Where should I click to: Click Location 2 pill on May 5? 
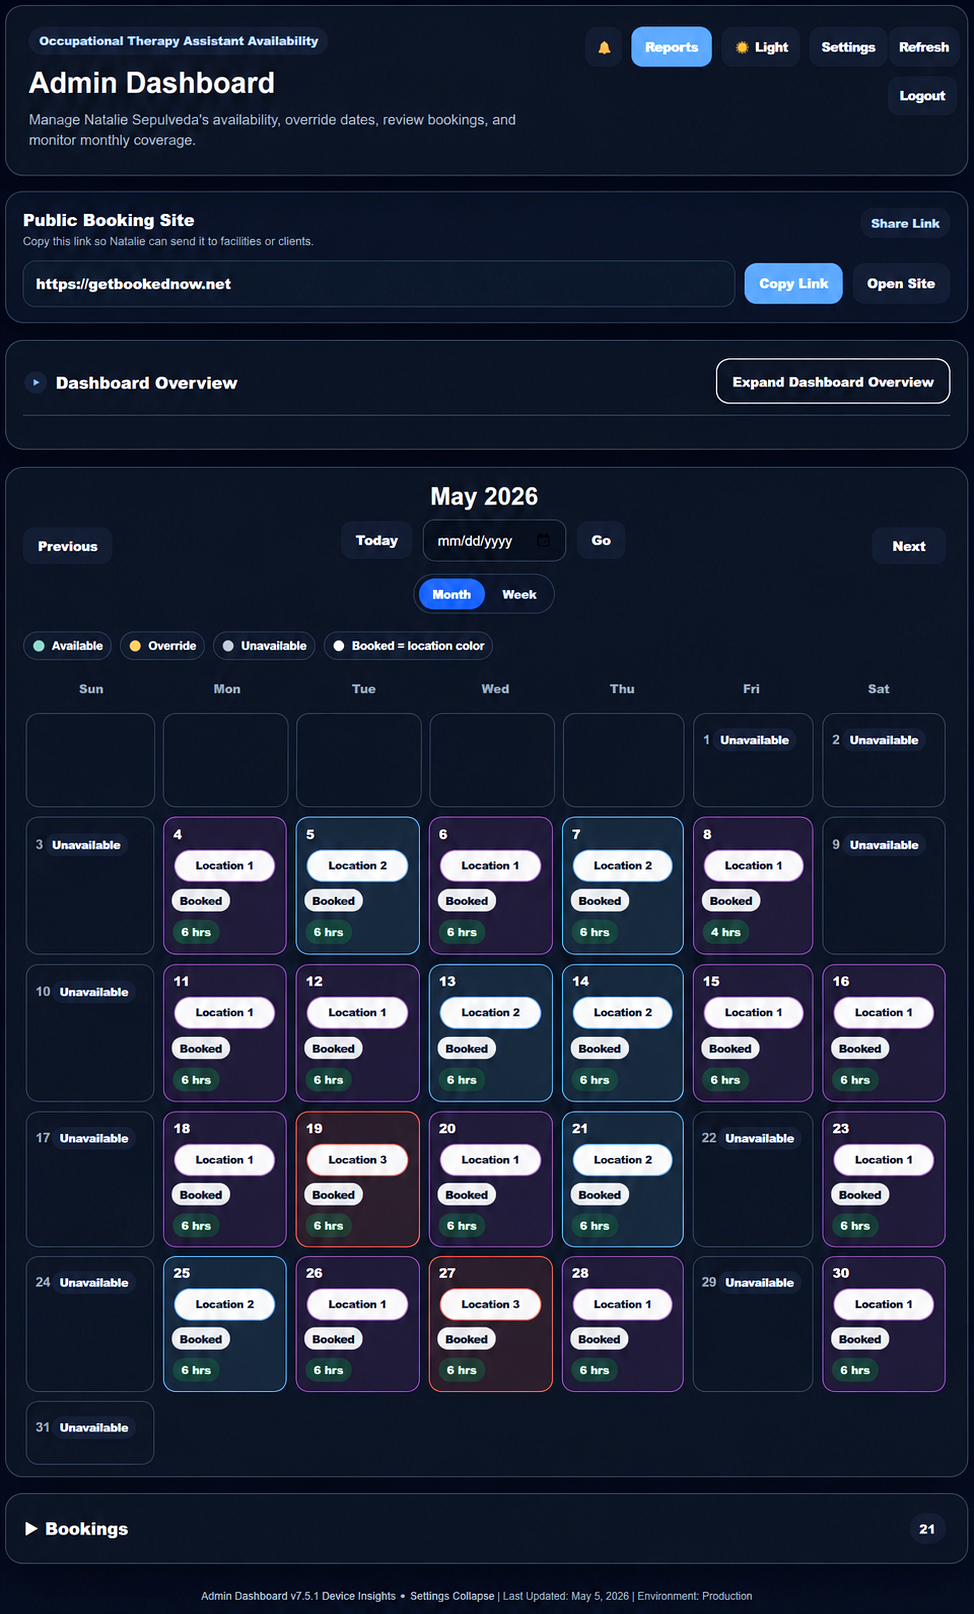coord(357,866)
